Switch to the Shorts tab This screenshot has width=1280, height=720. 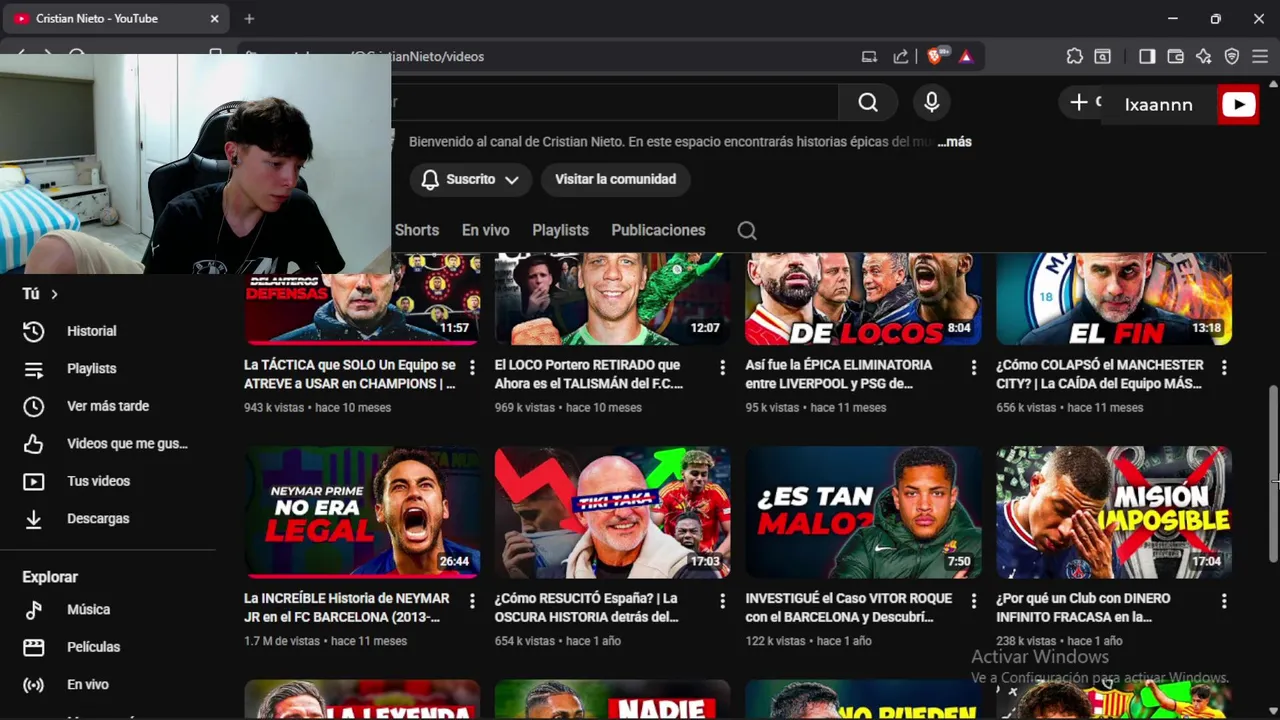pos(416,230)
